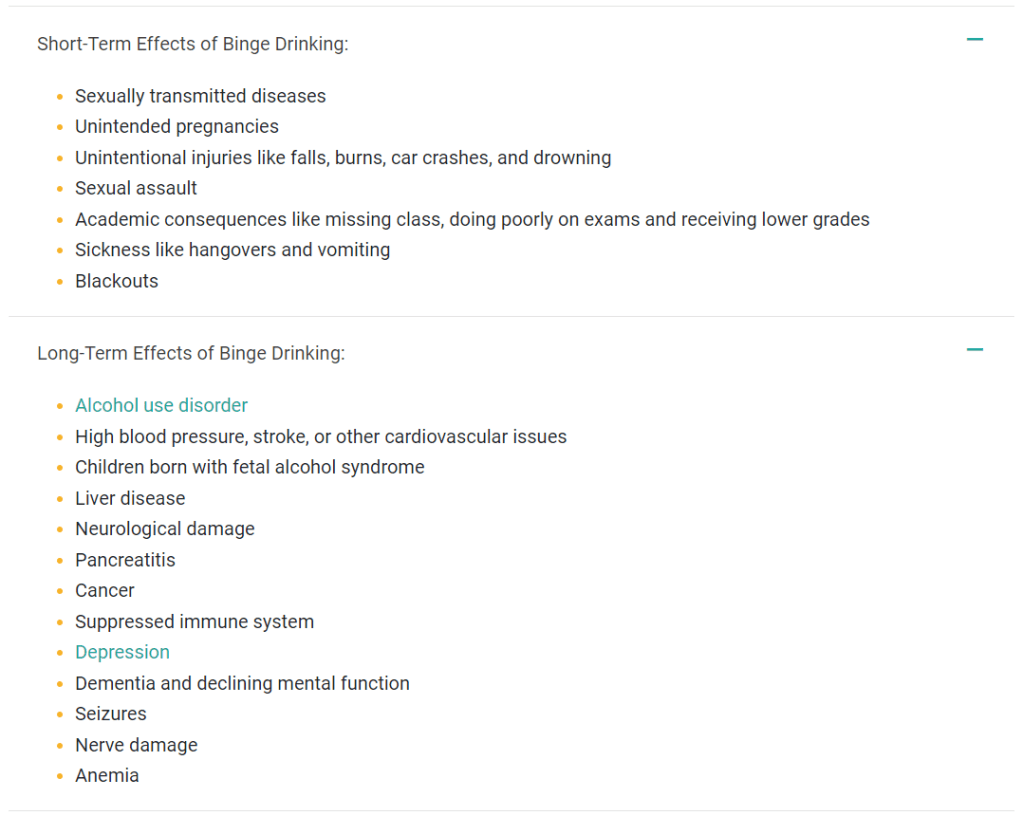
Task: Click the High blood pressure list item
Action: point(320,436)
